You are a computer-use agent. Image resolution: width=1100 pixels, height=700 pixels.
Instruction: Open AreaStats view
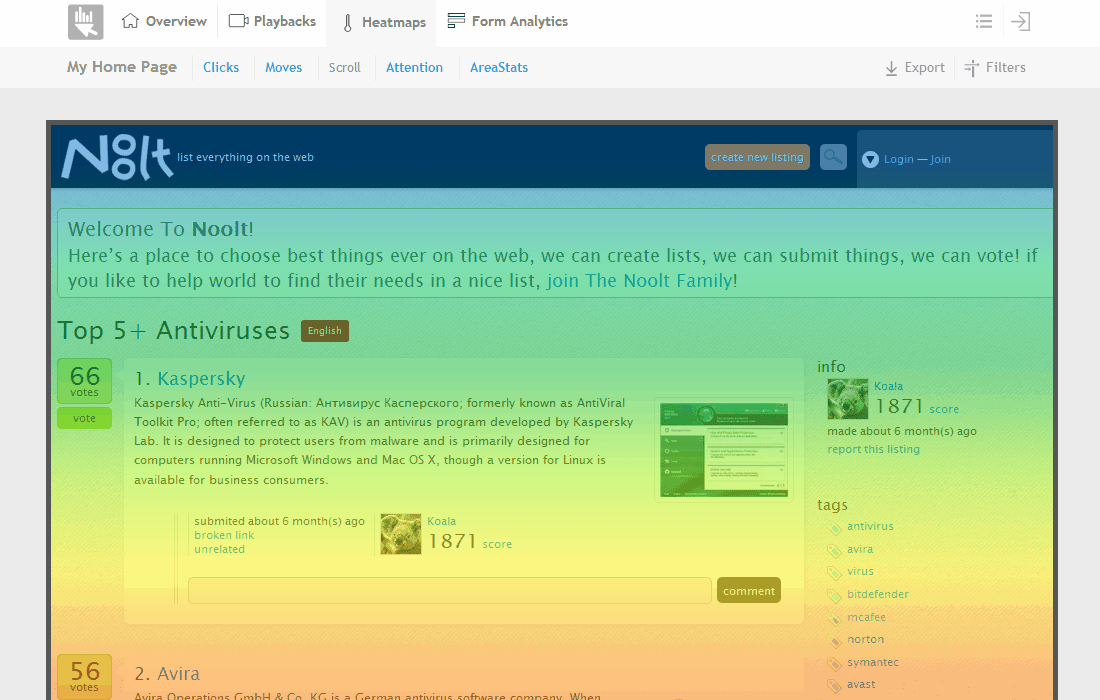pyautogui.click(x=499, y=67)
